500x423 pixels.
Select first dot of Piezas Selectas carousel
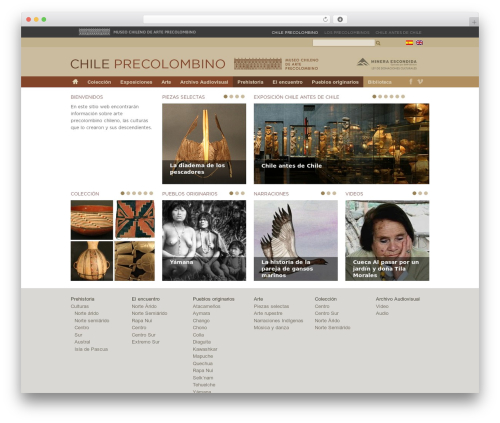pos(226,97)
